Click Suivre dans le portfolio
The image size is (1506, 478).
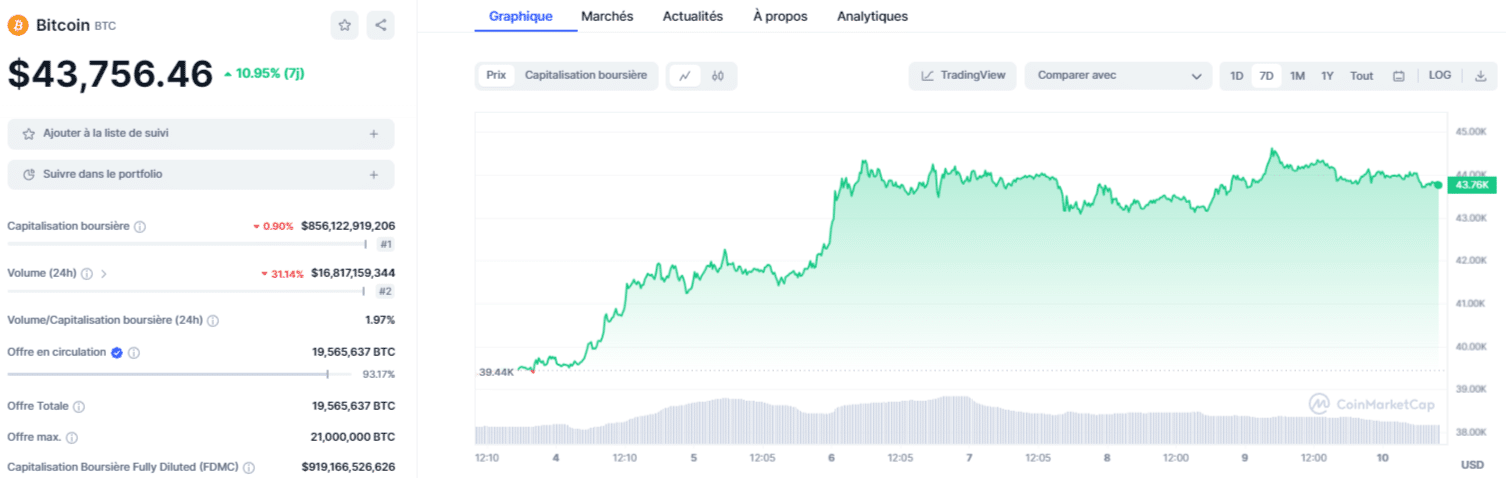coord(201,175)
